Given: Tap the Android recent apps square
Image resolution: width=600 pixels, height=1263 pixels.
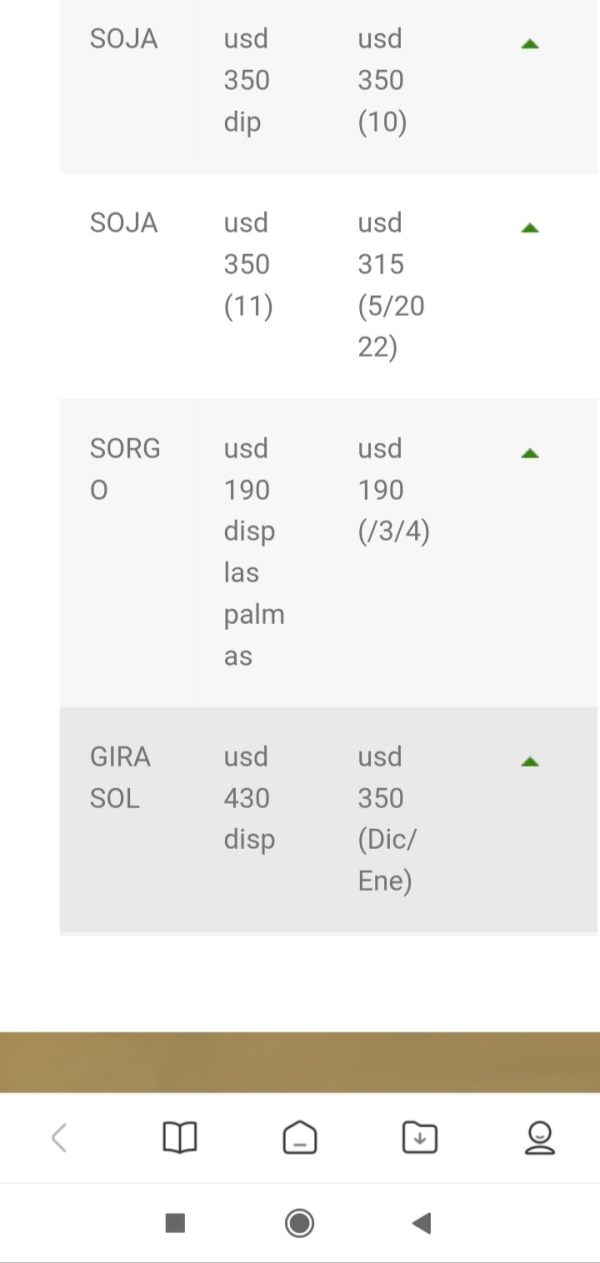Looking at the screenshot, I should coord(175,1222).
